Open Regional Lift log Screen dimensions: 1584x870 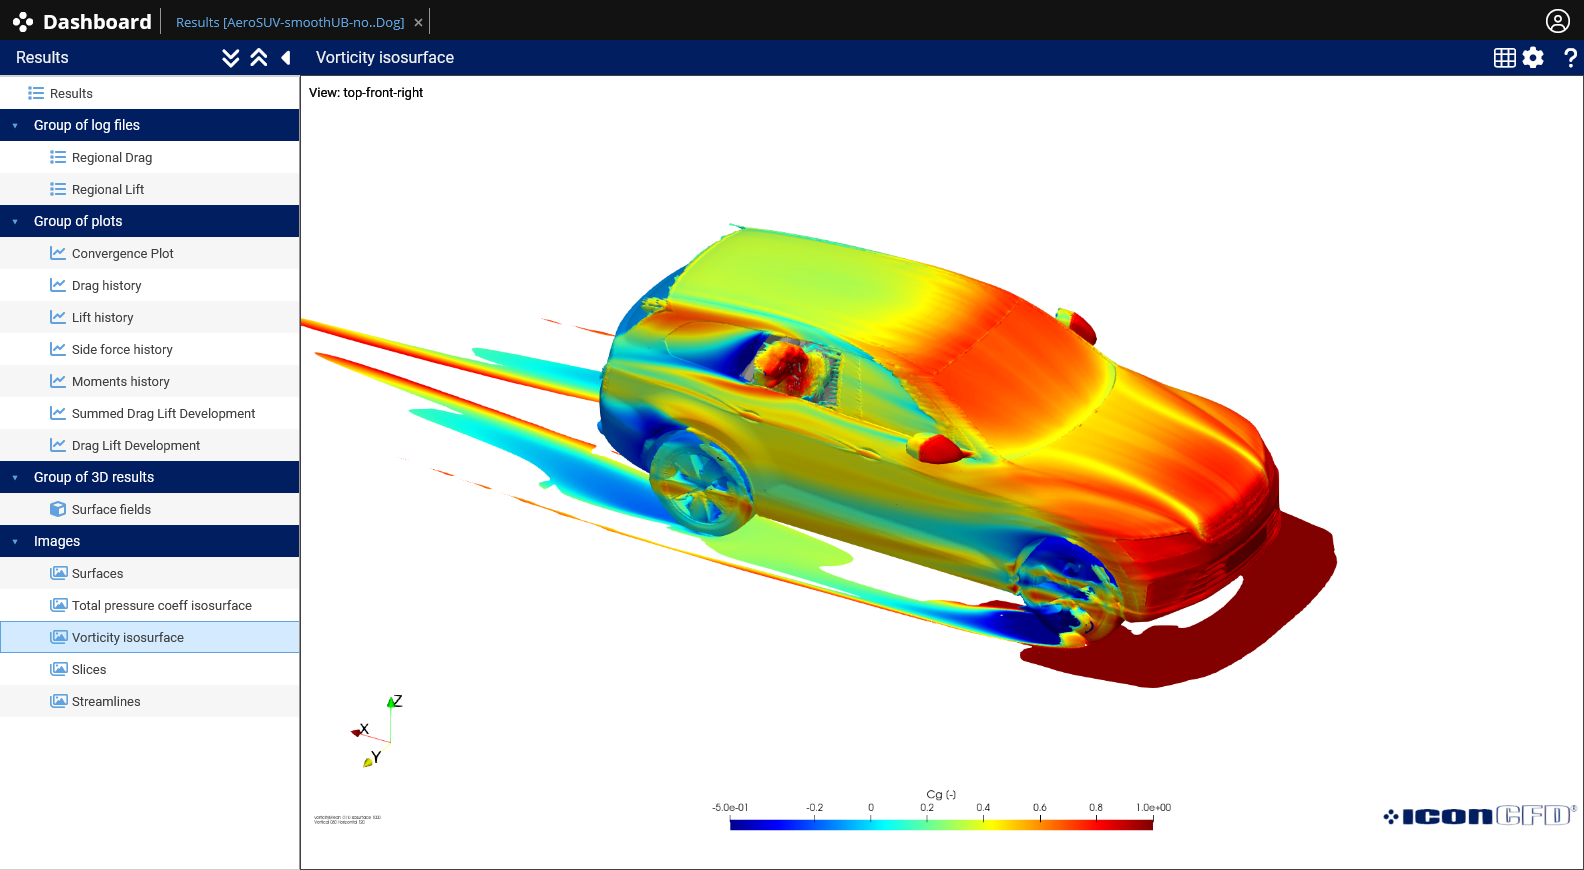[x=150, y=189]
